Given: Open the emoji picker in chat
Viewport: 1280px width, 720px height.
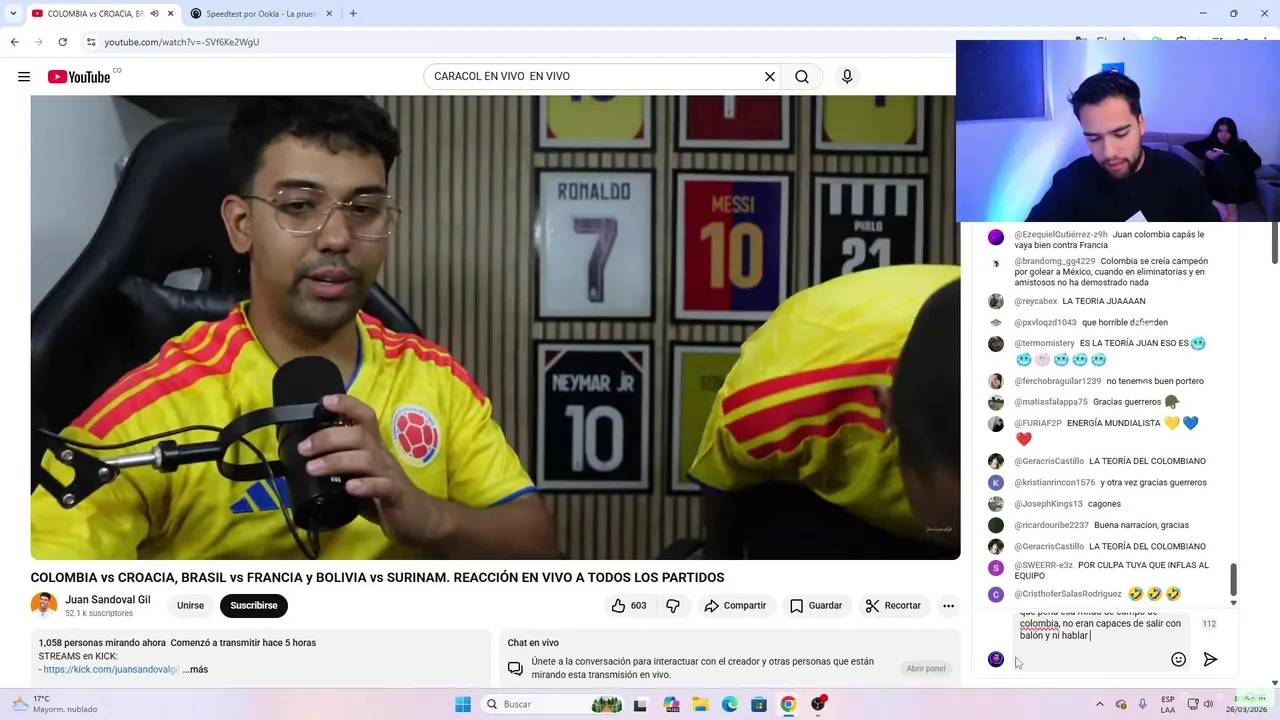Looking at the screenshot, I should [1178, 659].
